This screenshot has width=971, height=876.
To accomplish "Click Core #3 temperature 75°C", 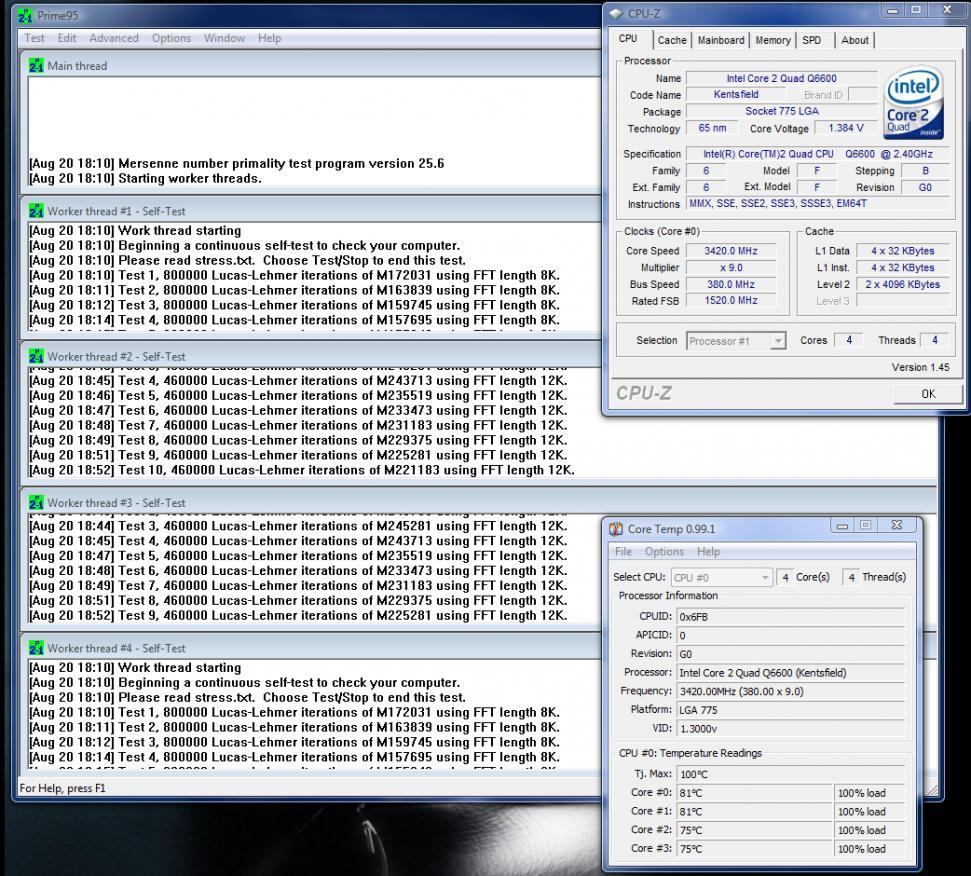I will (x=755, y=849).
